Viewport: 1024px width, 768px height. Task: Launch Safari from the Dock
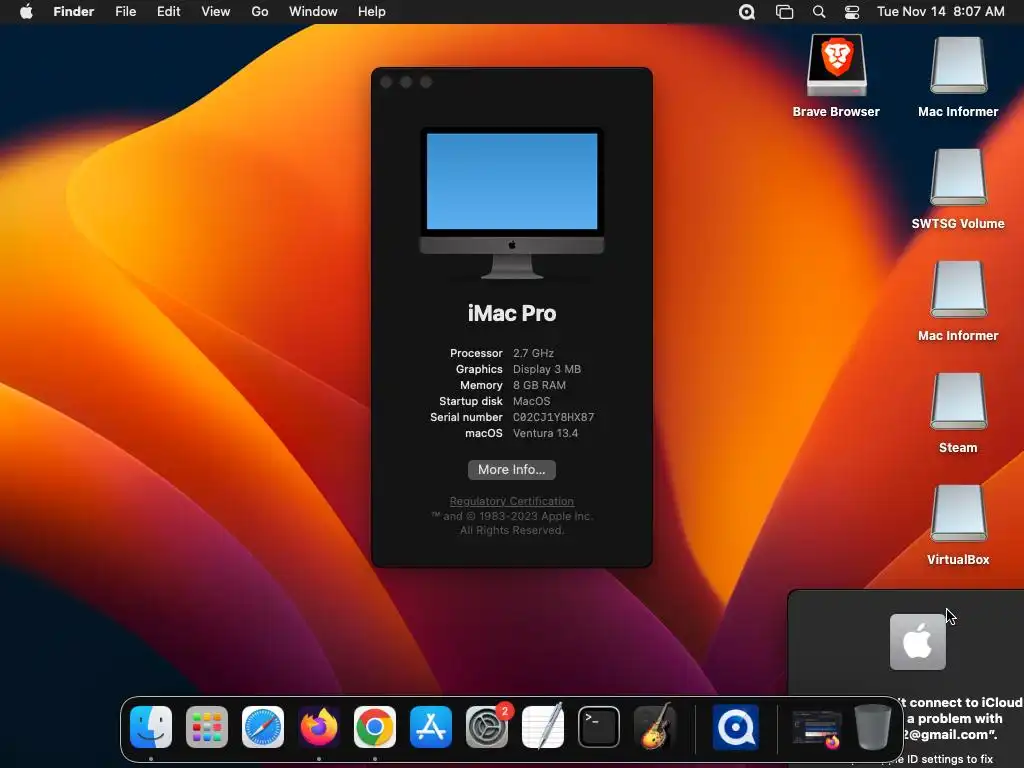click(263, 727)
